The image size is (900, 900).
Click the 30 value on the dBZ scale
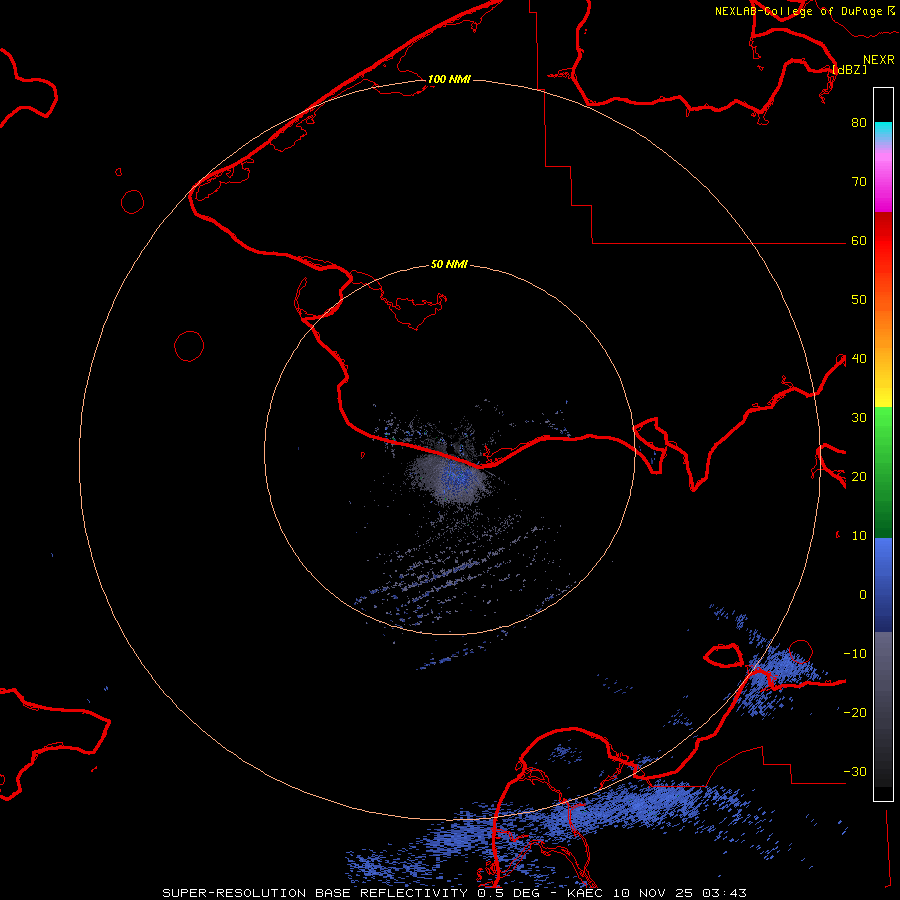pyautogui.click(x=859, y=418)
